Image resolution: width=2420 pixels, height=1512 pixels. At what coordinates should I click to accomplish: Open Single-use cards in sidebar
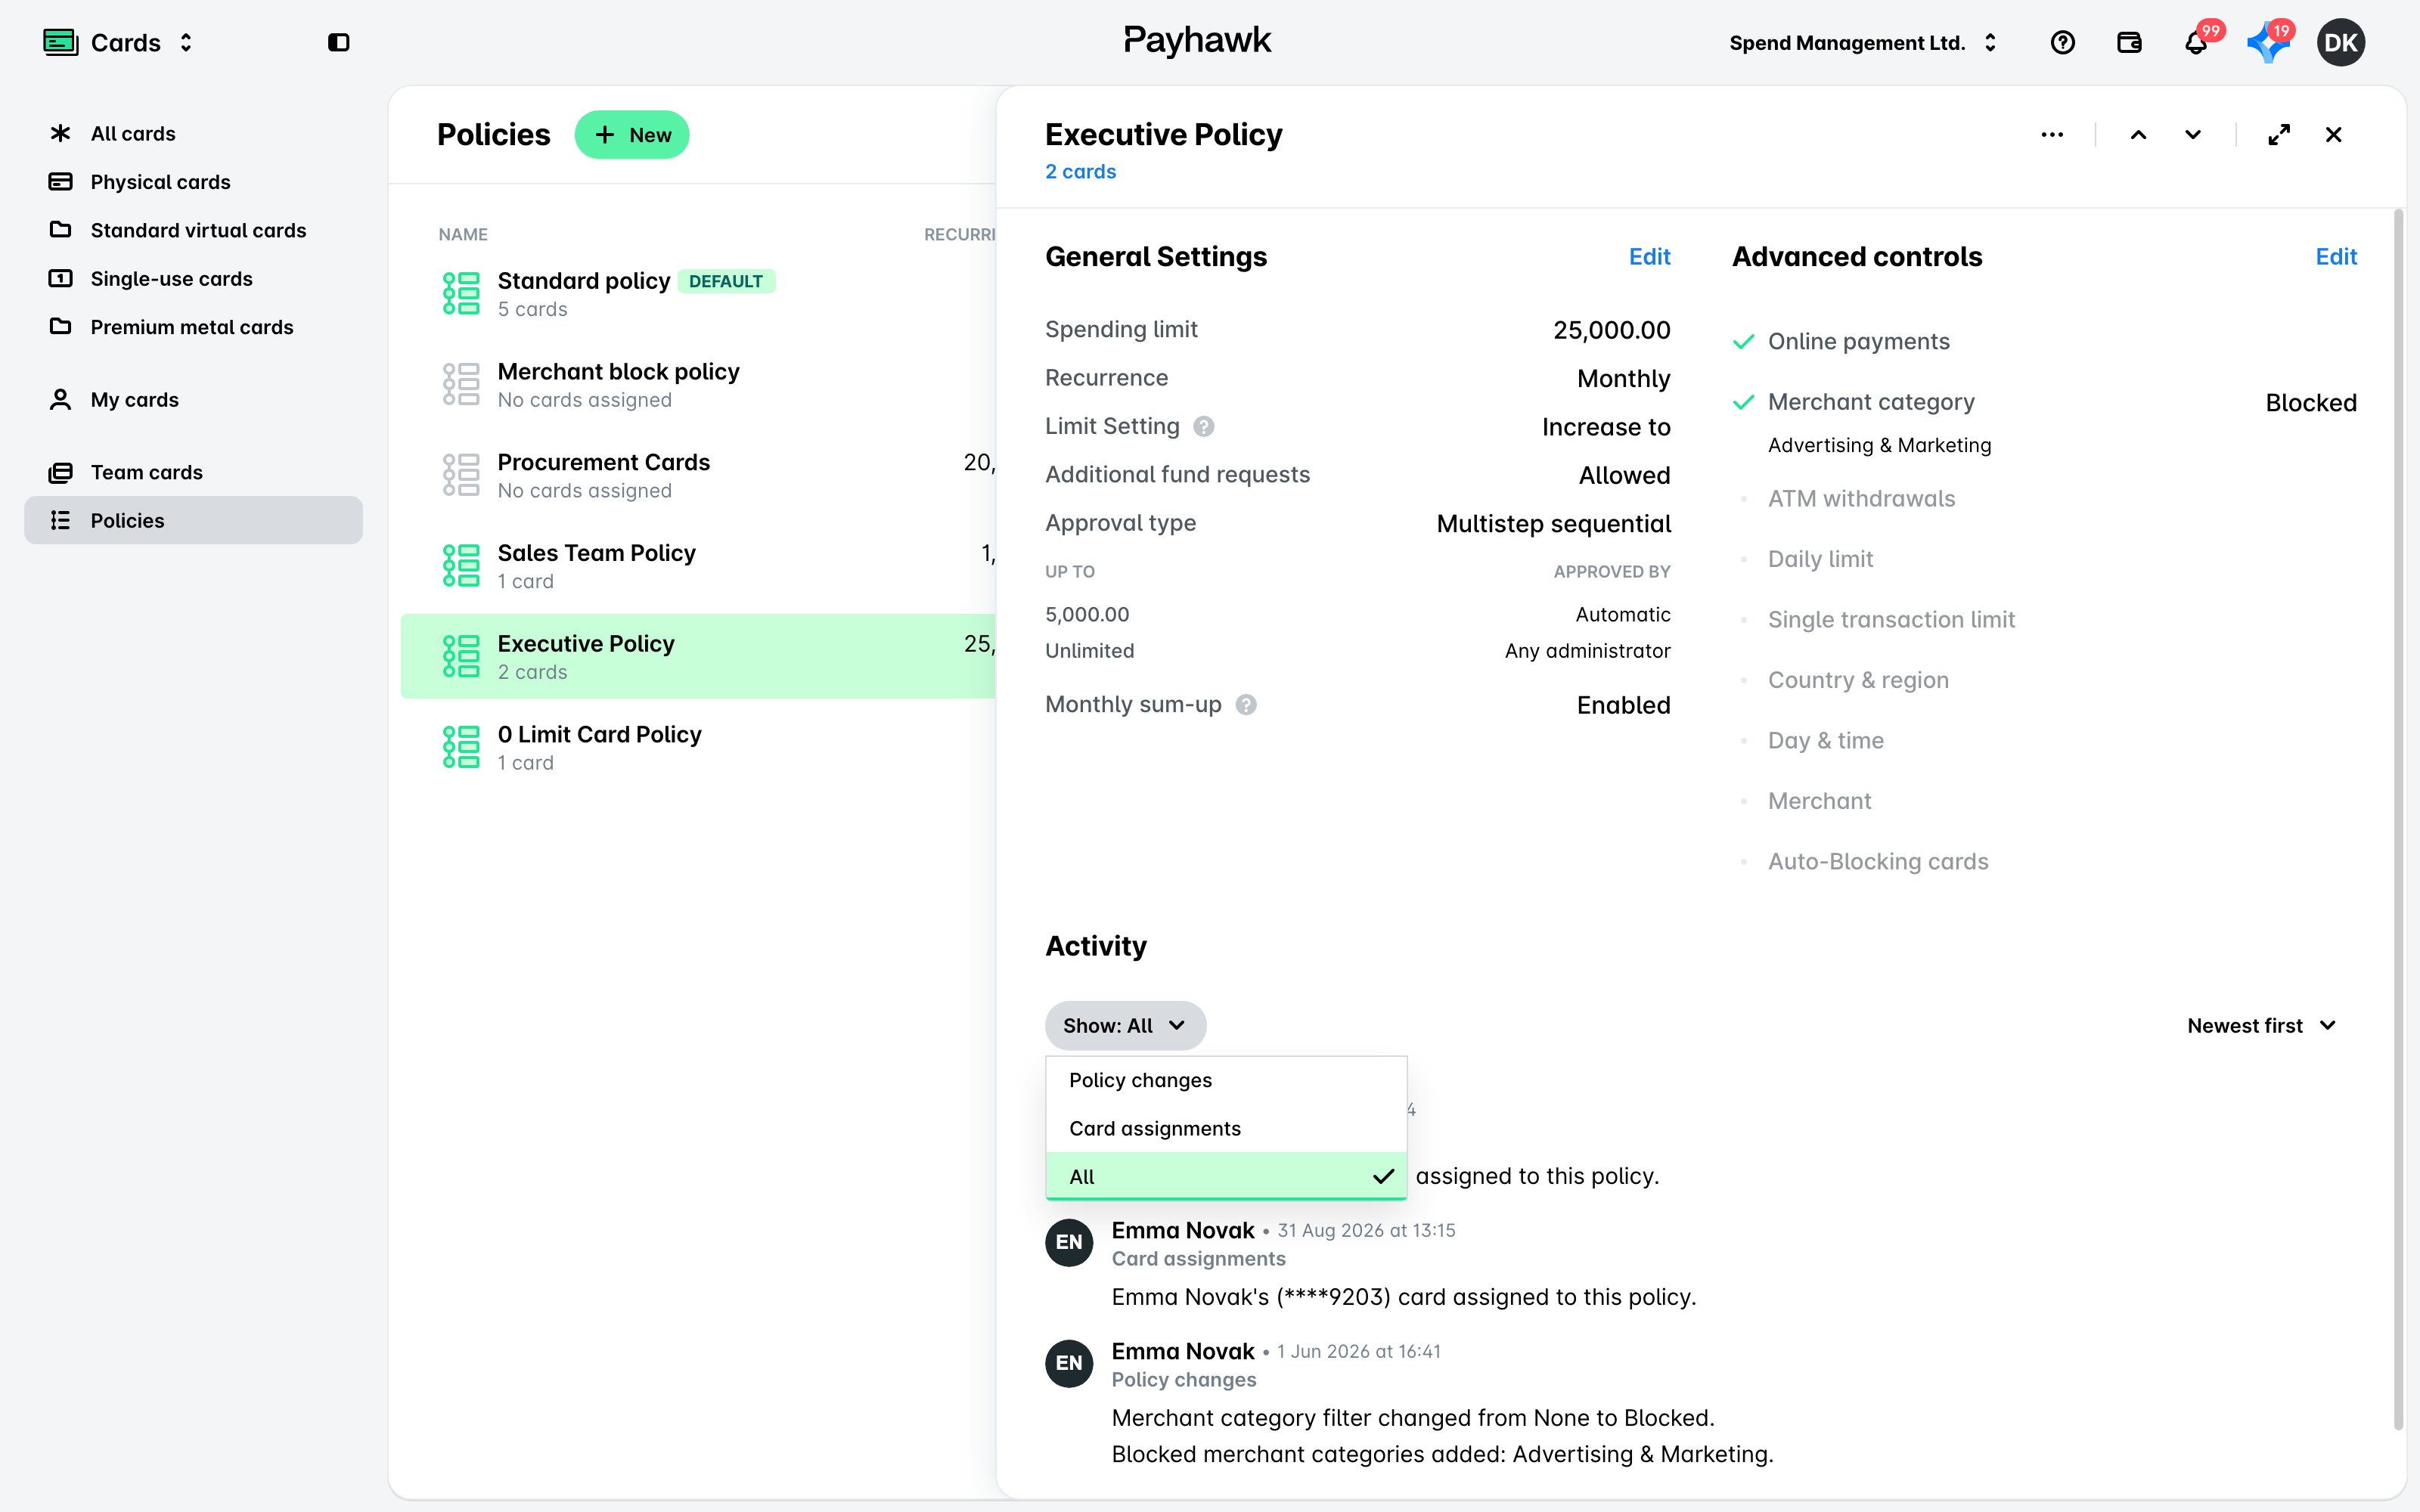coord(193,278)
